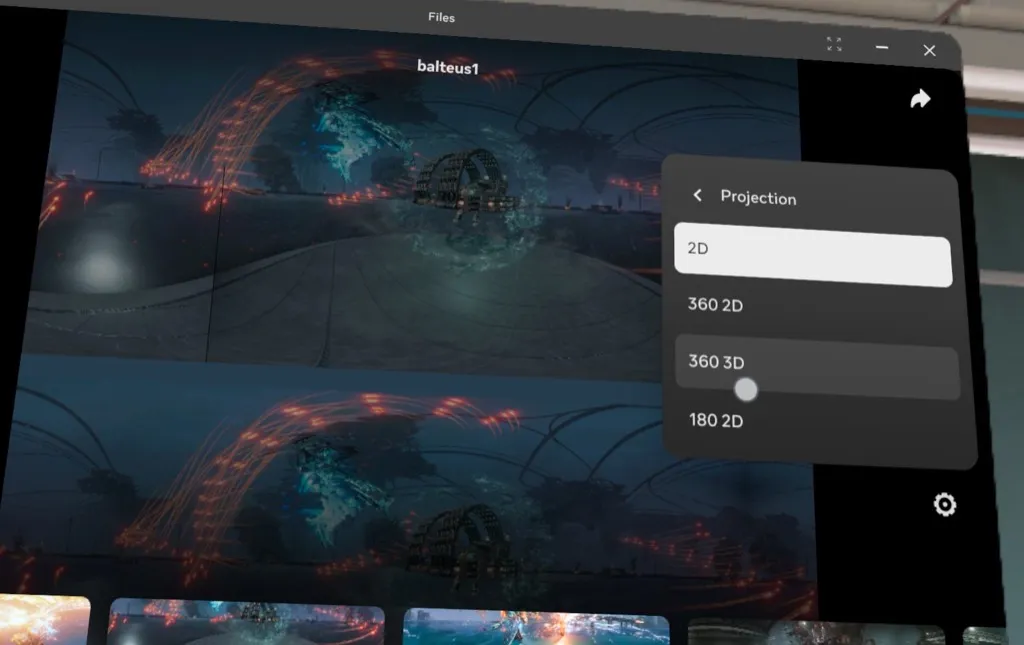Click the balteus1 file title
Image resolution: width=1024 pixels, height=645 pixels.
pos(448,67)
